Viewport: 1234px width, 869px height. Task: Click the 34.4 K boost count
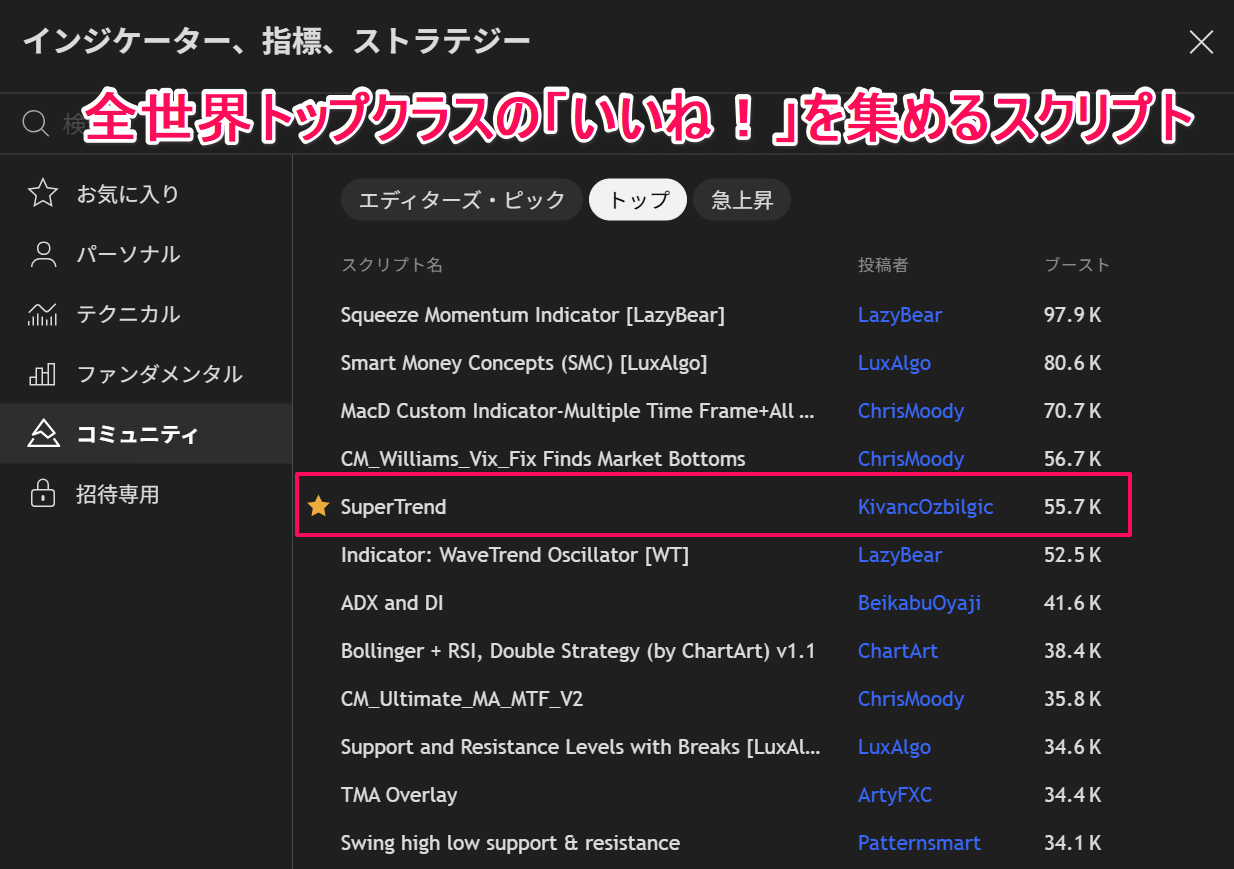coord(1072,795)
